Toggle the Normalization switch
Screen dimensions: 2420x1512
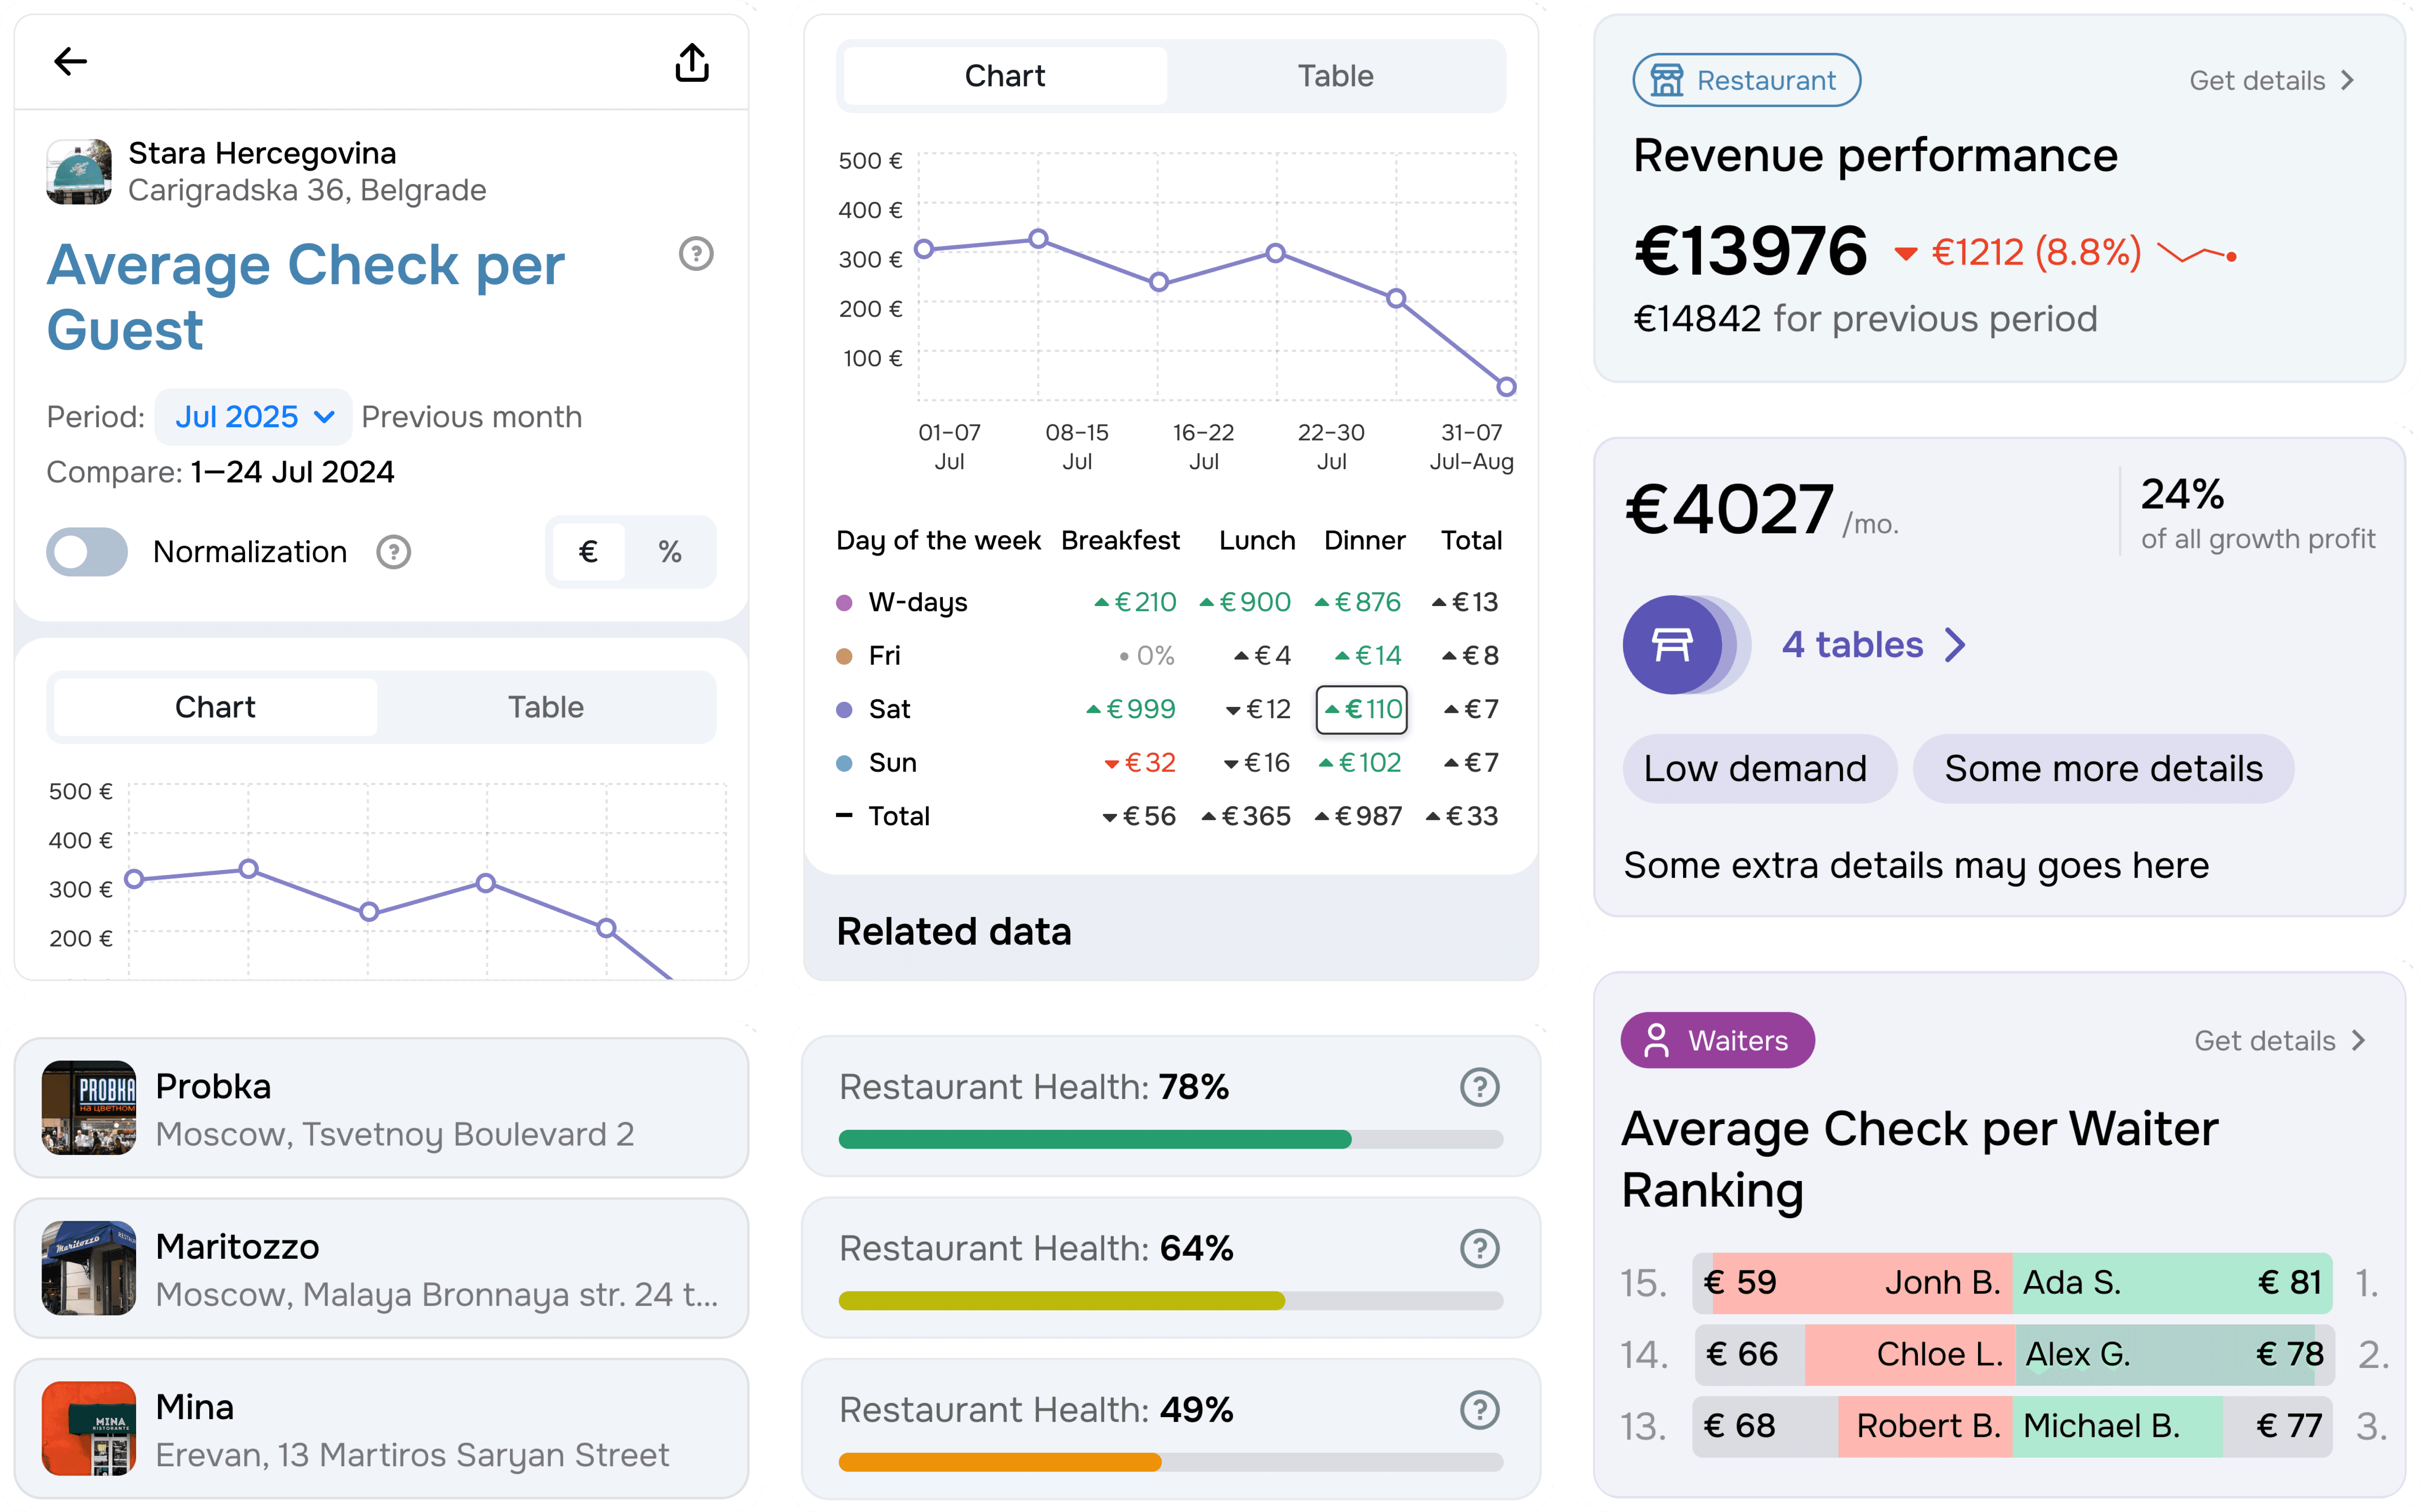click(x=87, y=552)
